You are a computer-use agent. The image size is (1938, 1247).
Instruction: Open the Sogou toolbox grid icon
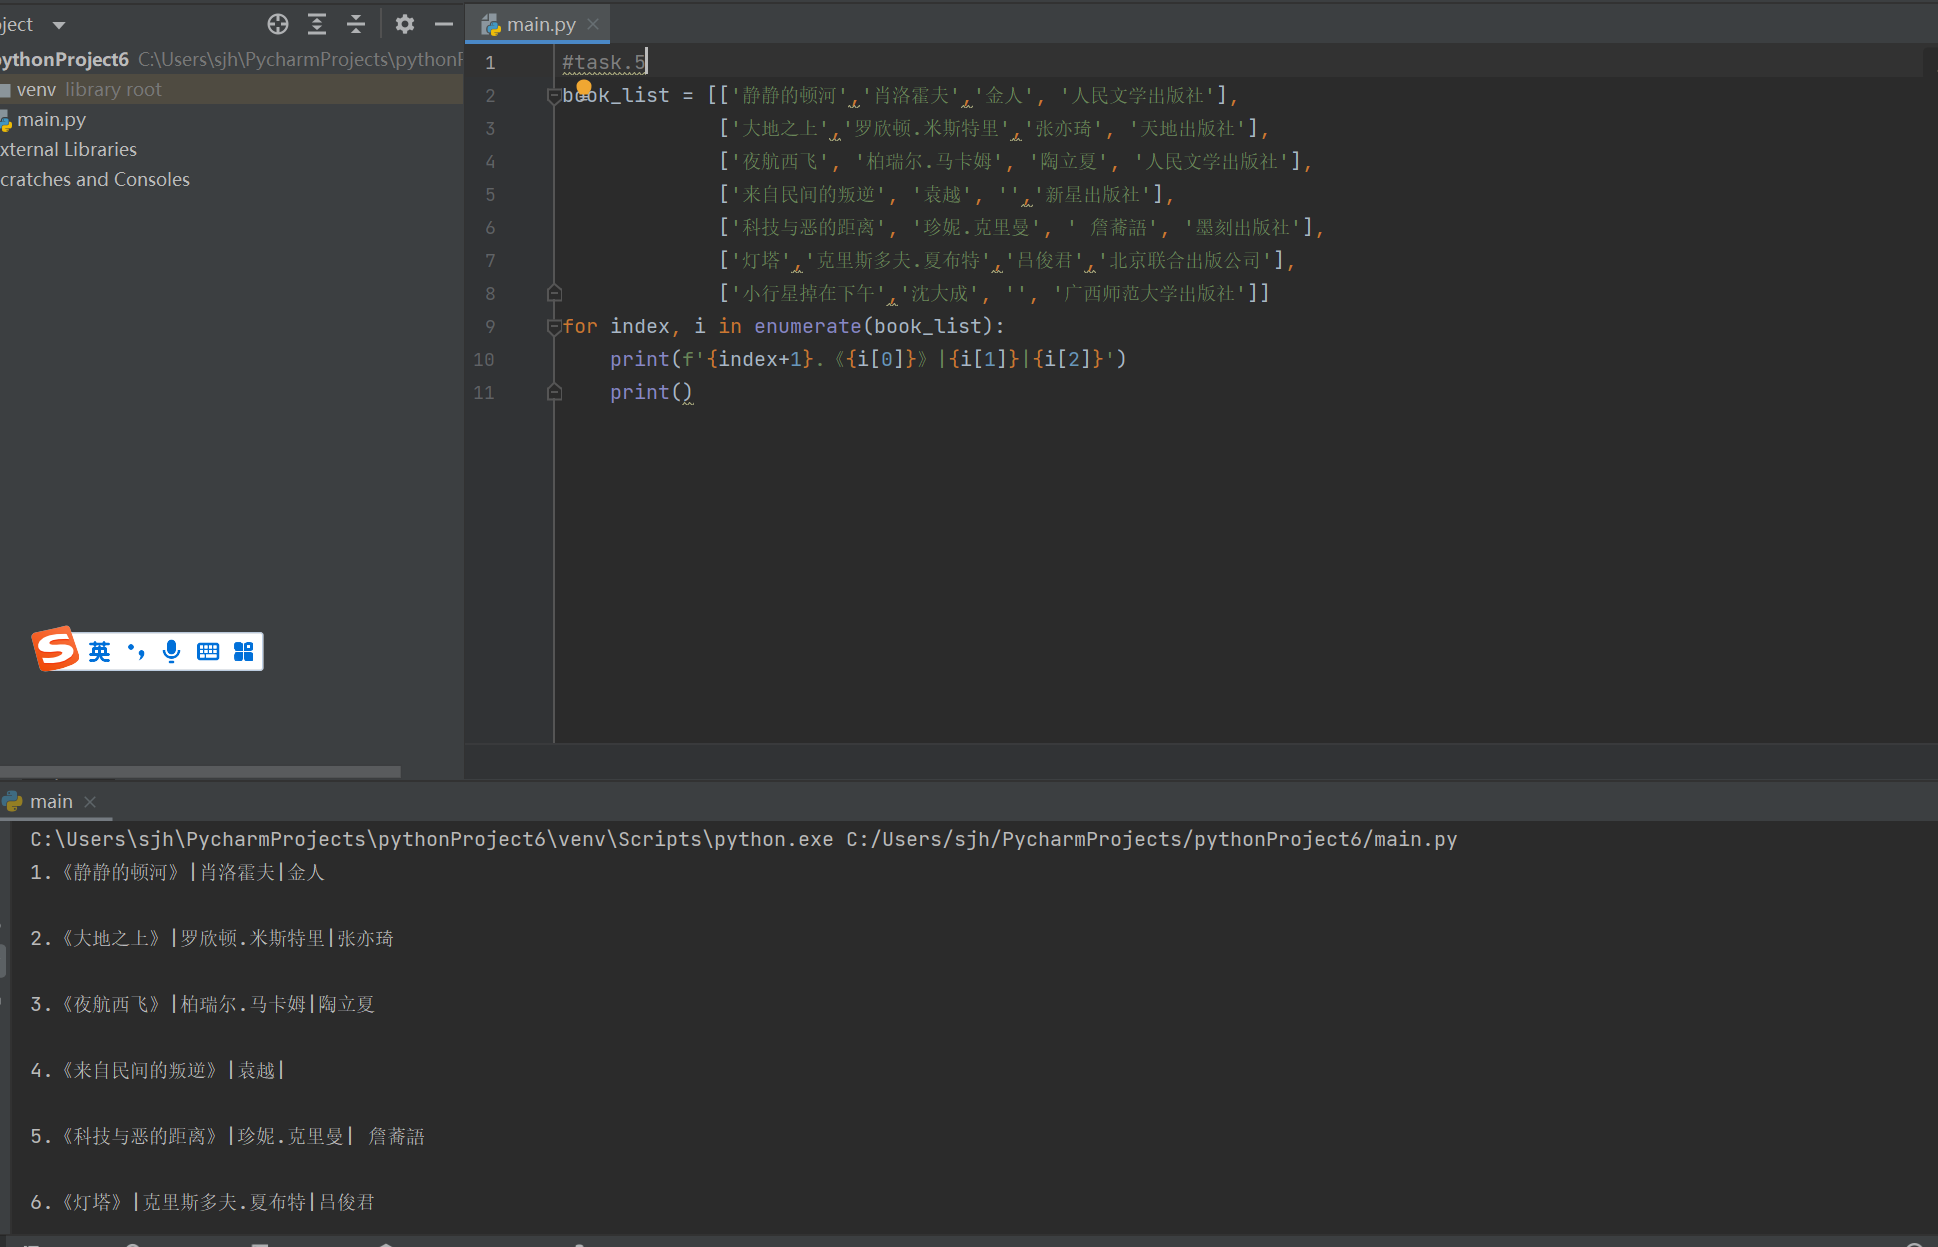(243, 652)
